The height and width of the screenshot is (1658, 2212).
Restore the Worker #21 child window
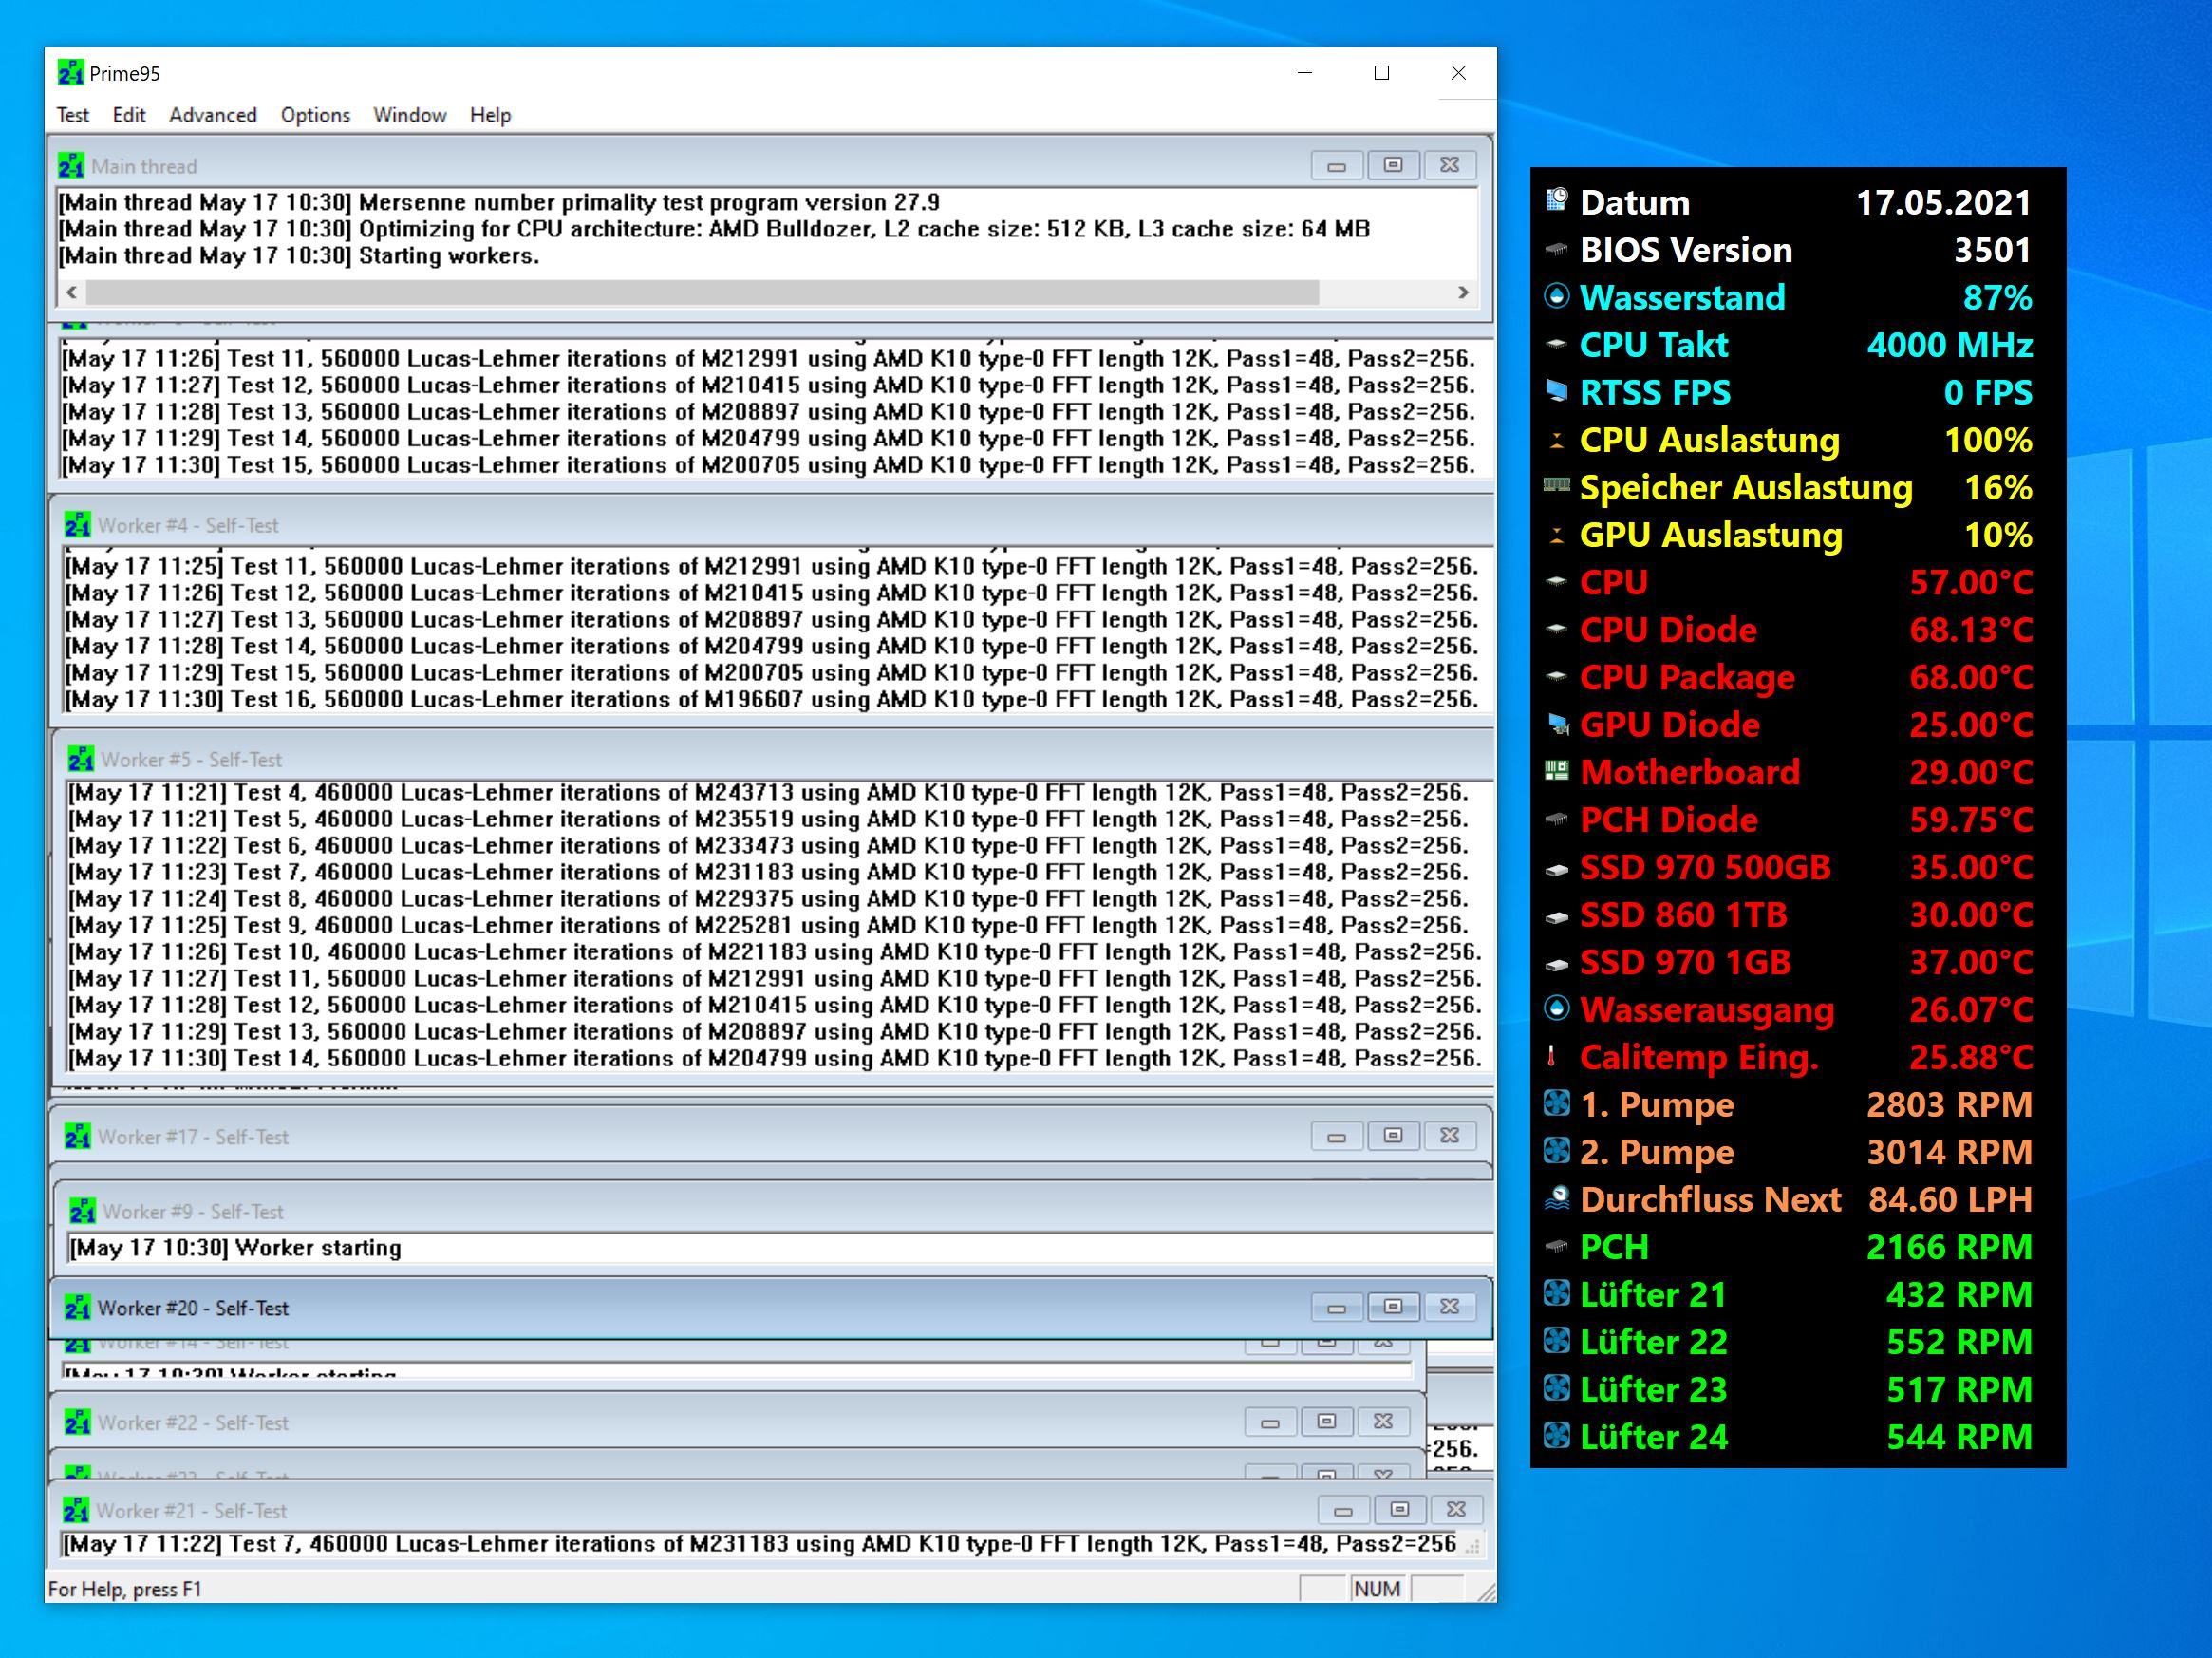click(1400, 1510)
